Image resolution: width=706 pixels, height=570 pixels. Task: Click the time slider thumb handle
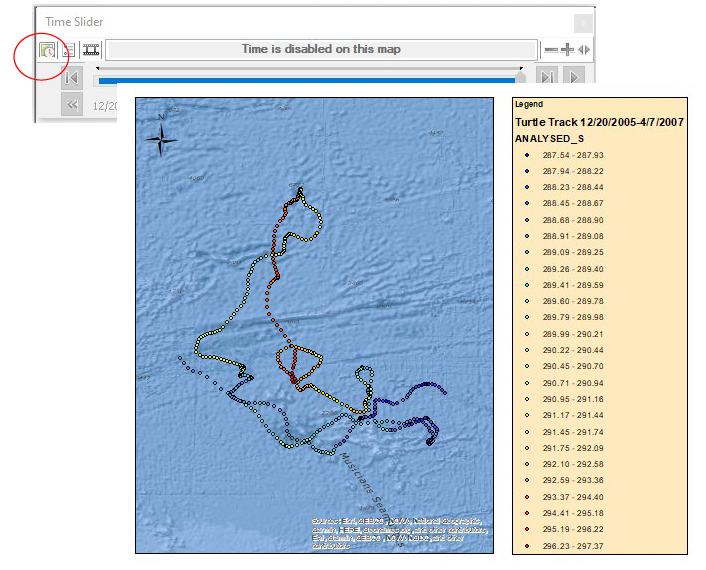(x=521, y=76)
